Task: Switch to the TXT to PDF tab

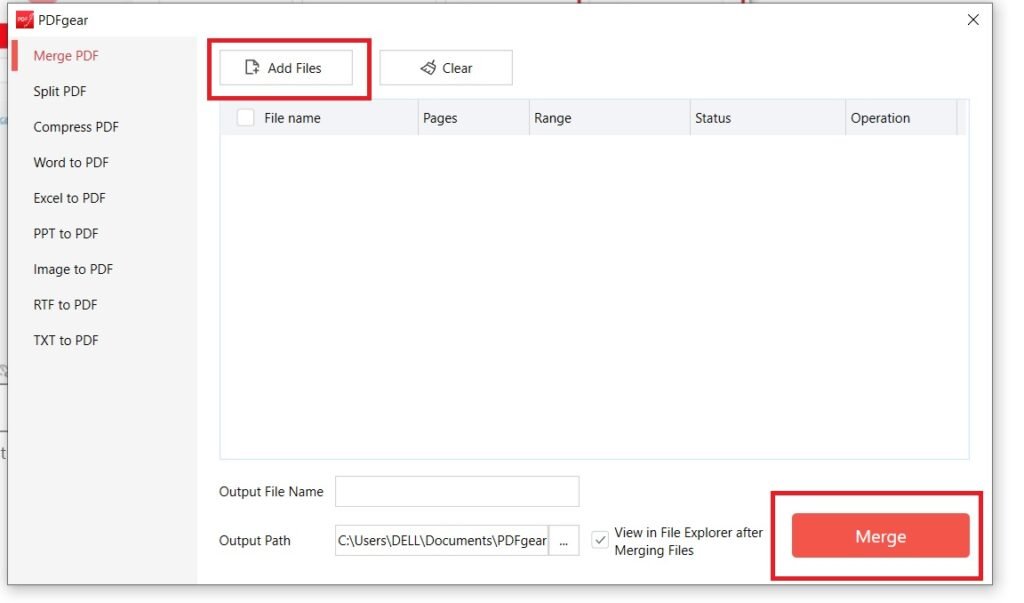Action: pyautogui.click(x=65, y=340)
